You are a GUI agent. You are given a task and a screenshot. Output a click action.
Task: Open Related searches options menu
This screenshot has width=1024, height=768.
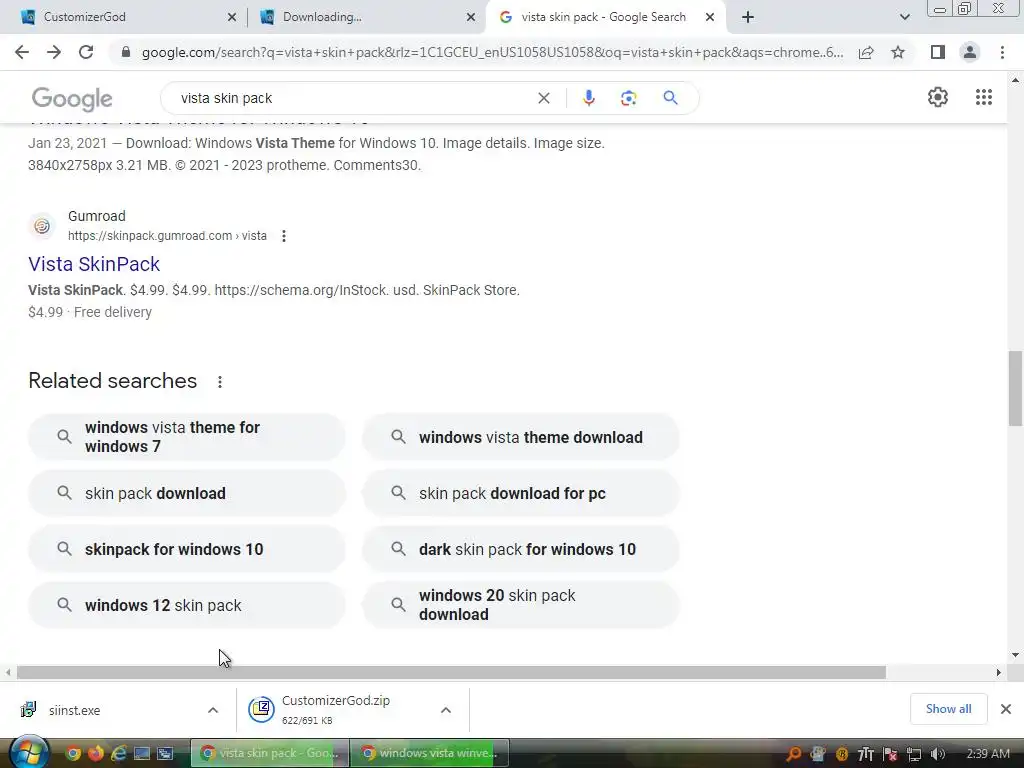tap(220, 381)
